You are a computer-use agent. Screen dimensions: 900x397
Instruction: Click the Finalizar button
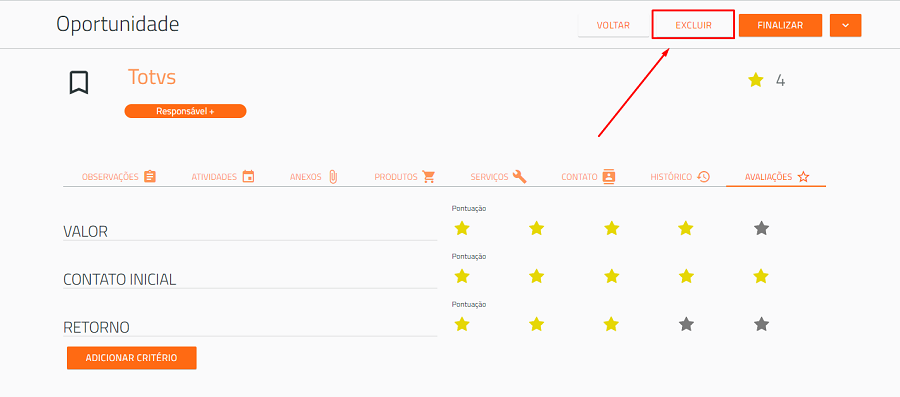780,25
